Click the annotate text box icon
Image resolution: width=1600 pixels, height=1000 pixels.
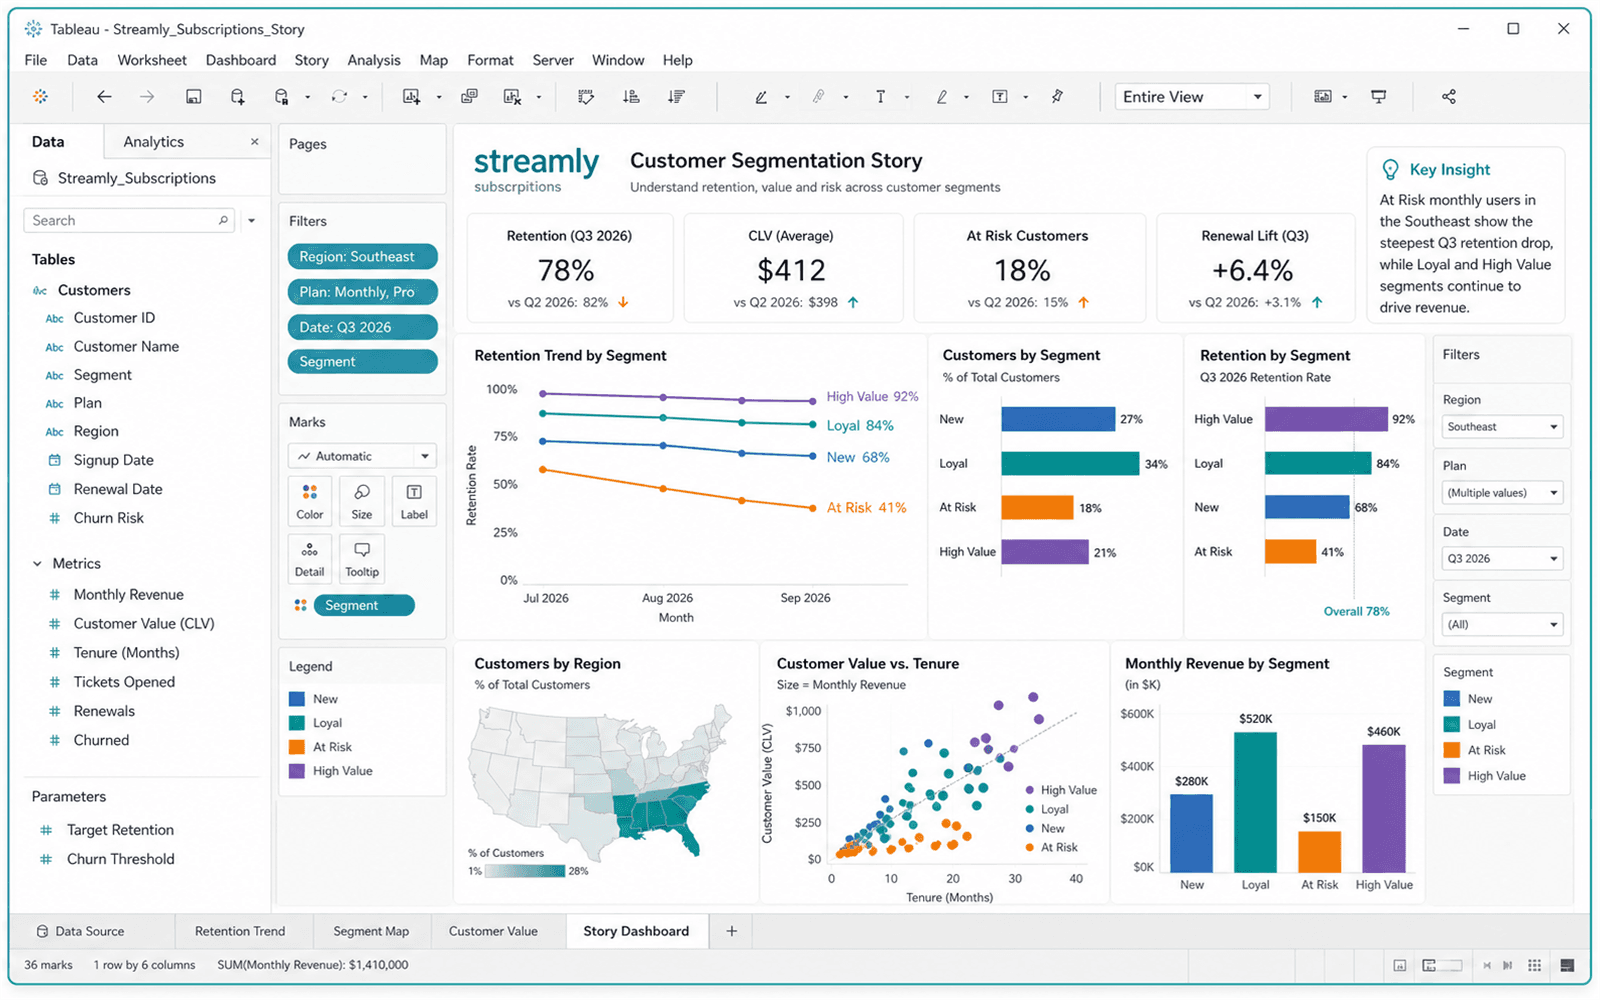point(999,97)
